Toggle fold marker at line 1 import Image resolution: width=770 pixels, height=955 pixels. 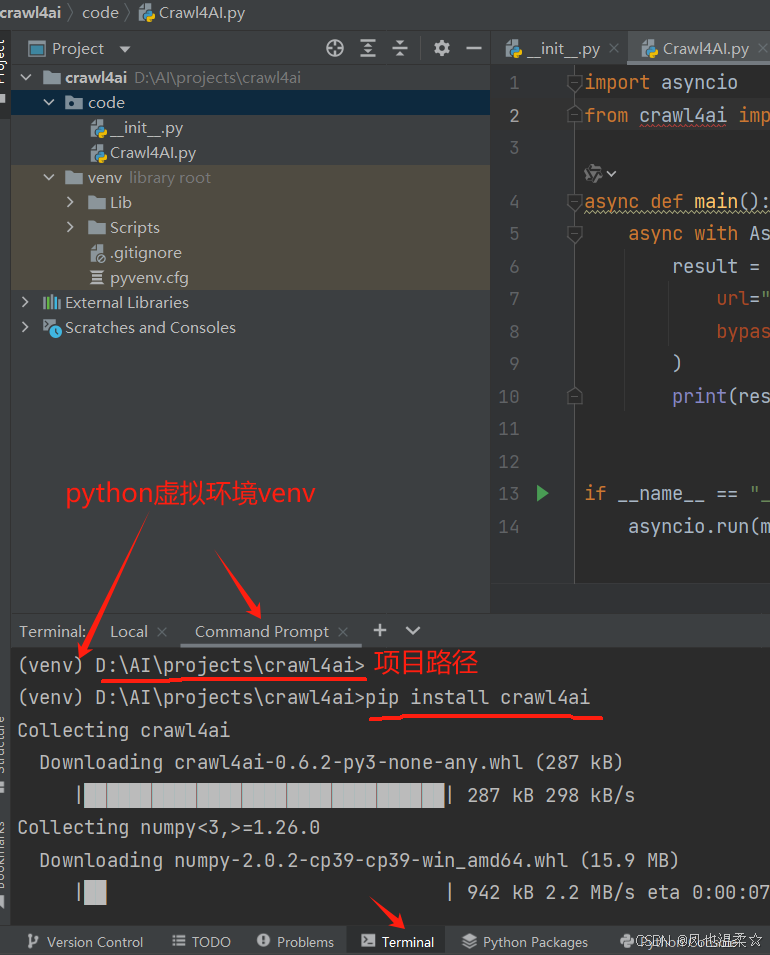point(574,82)
